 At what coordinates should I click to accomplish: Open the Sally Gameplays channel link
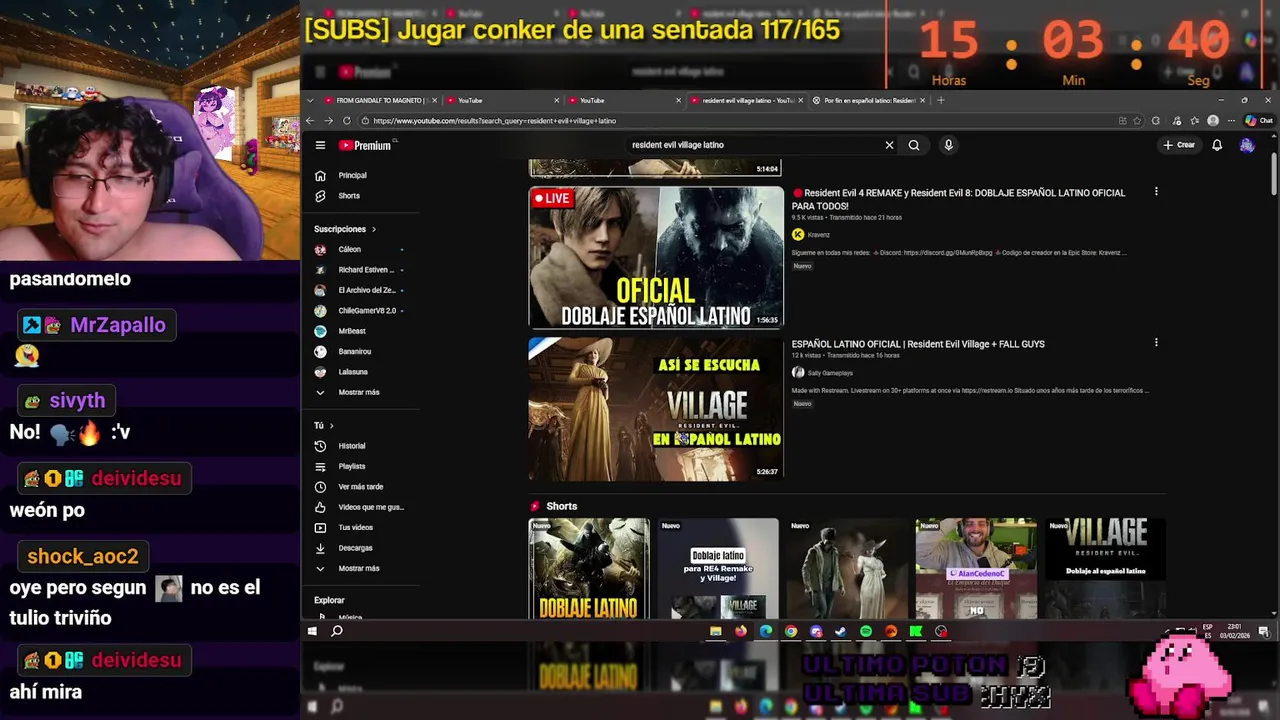coord(829,373)
